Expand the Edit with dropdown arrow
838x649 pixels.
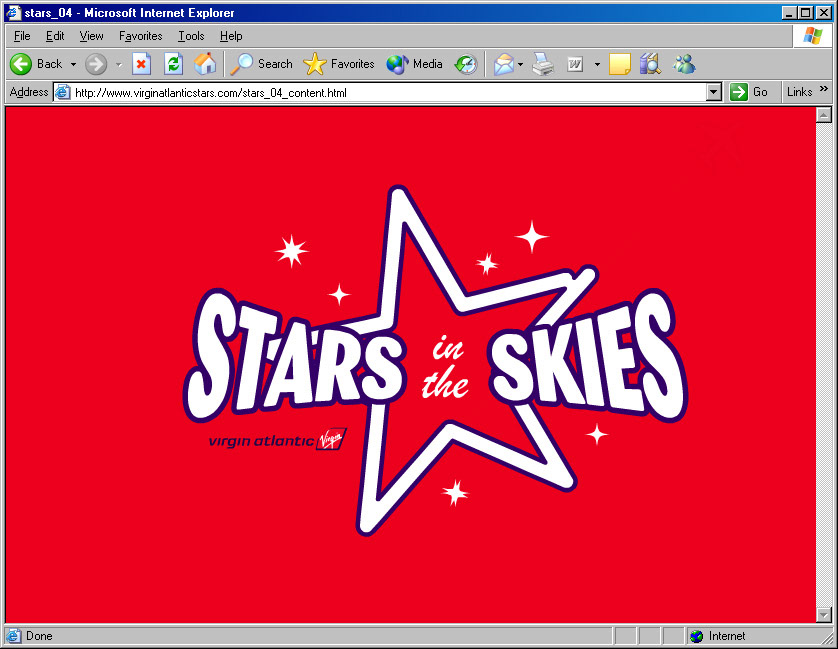point(598,65)
